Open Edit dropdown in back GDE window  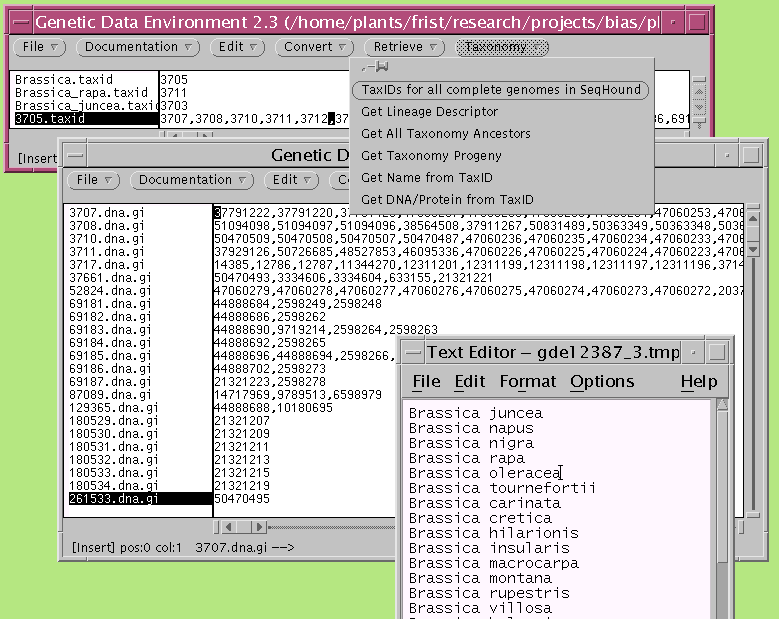(237, 47)
